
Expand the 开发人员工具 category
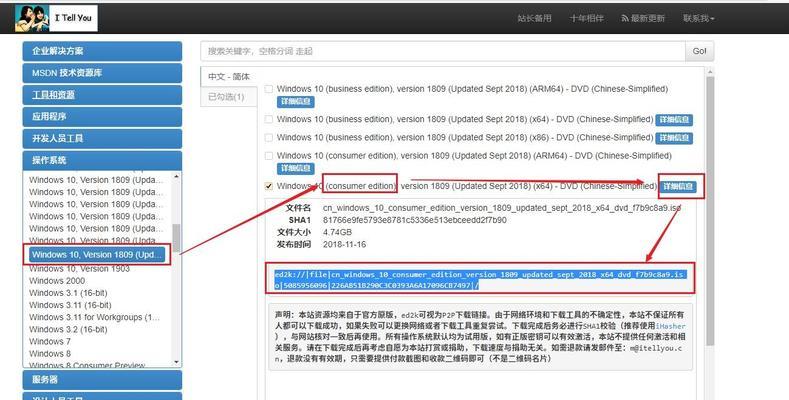coord(102,138)
